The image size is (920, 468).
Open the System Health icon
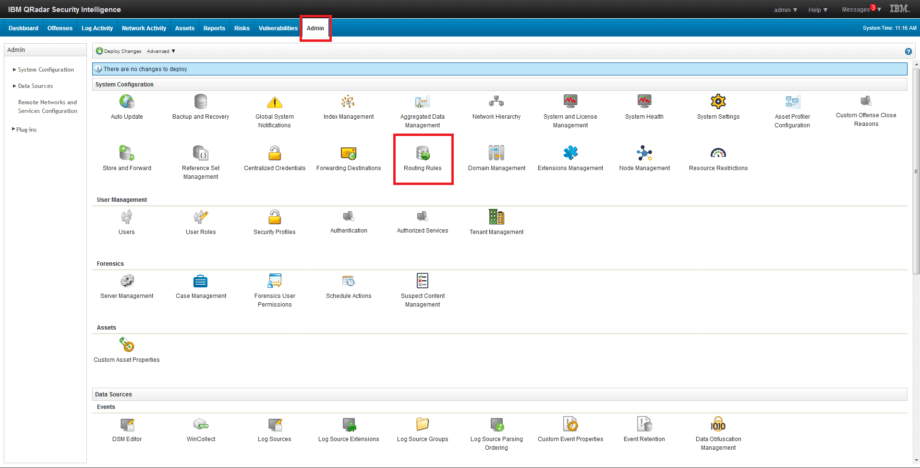click(x=644, y=101)
